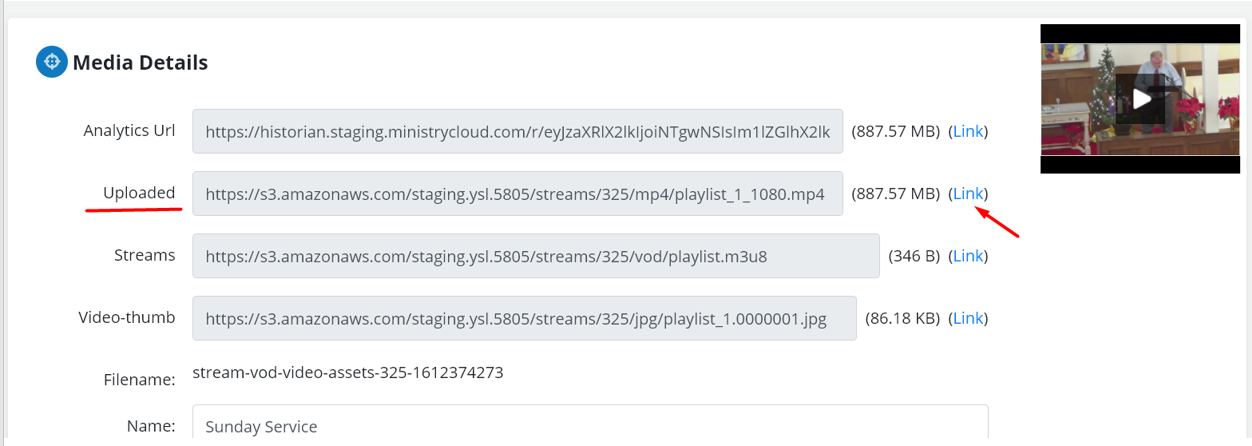
Task: Follow the Streams playlist Link
Action: coord(968,255)
